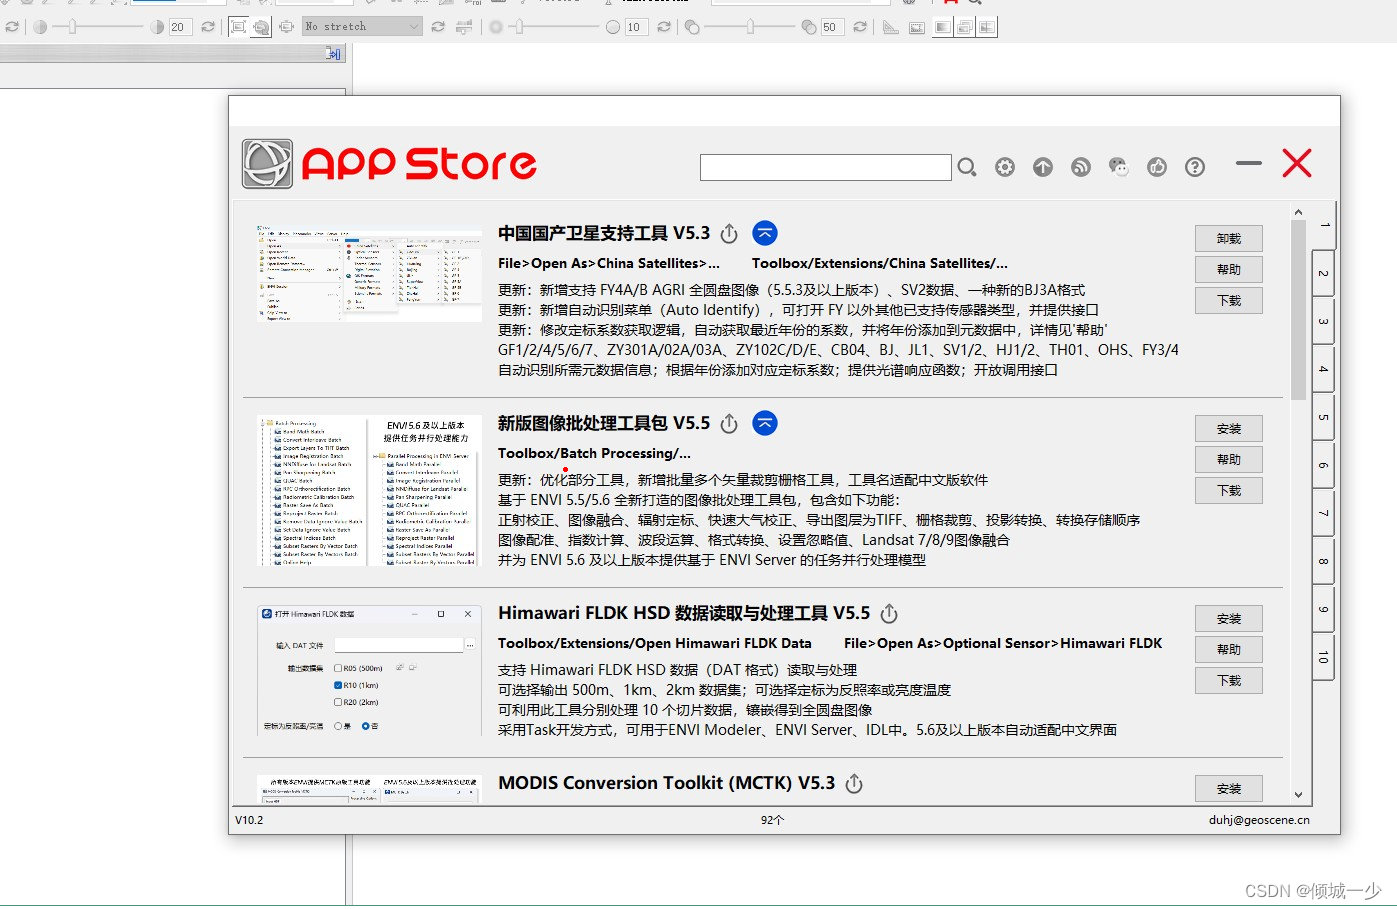
Task: Switch to page tab 5
Action: (x=1323, y=417)
